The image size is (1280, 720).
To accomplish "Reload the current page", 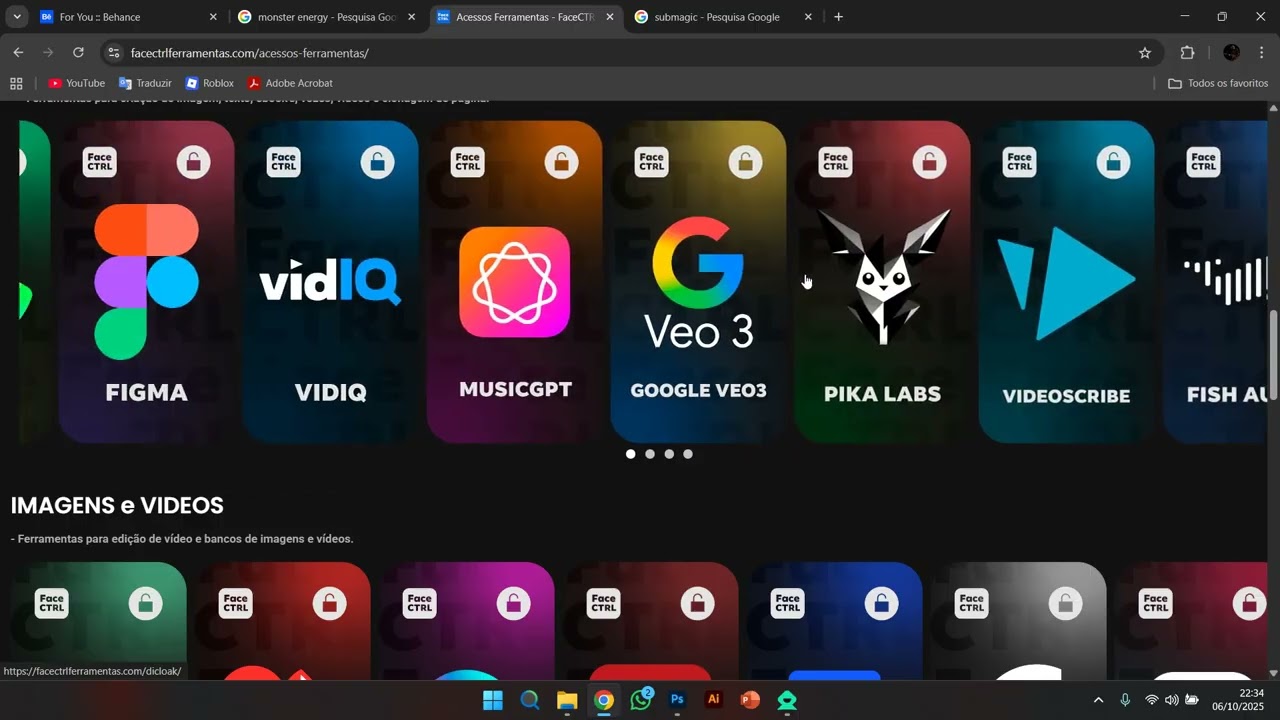I will tap(78, 53).
